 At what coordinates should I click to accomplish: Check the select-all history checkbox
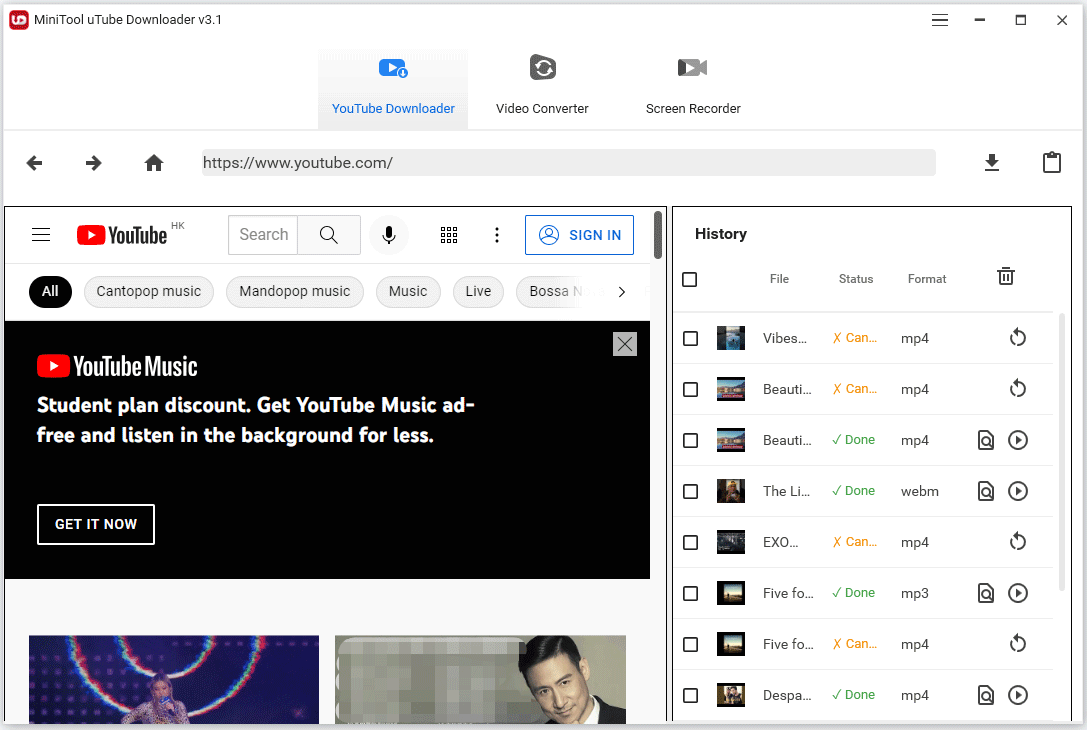689,279
